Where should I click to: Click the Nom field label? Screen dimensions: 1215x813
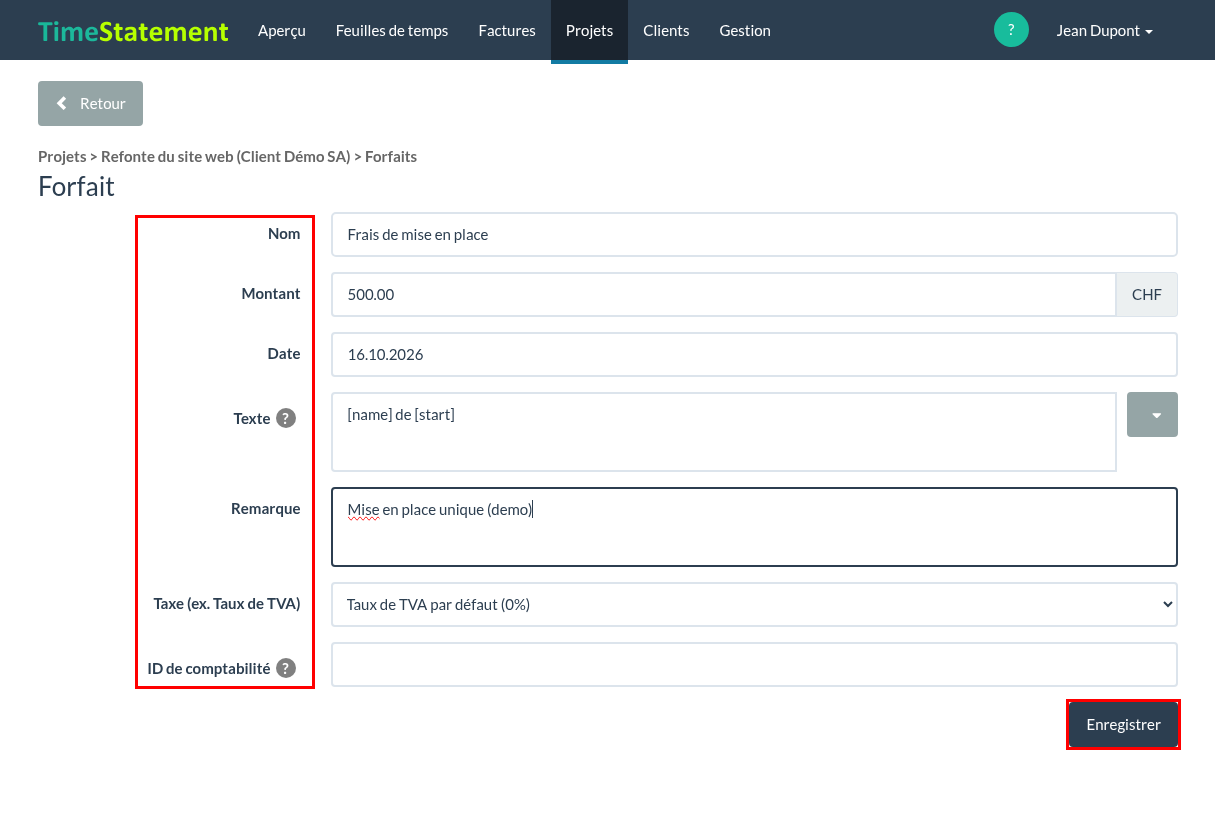[284, 233]
